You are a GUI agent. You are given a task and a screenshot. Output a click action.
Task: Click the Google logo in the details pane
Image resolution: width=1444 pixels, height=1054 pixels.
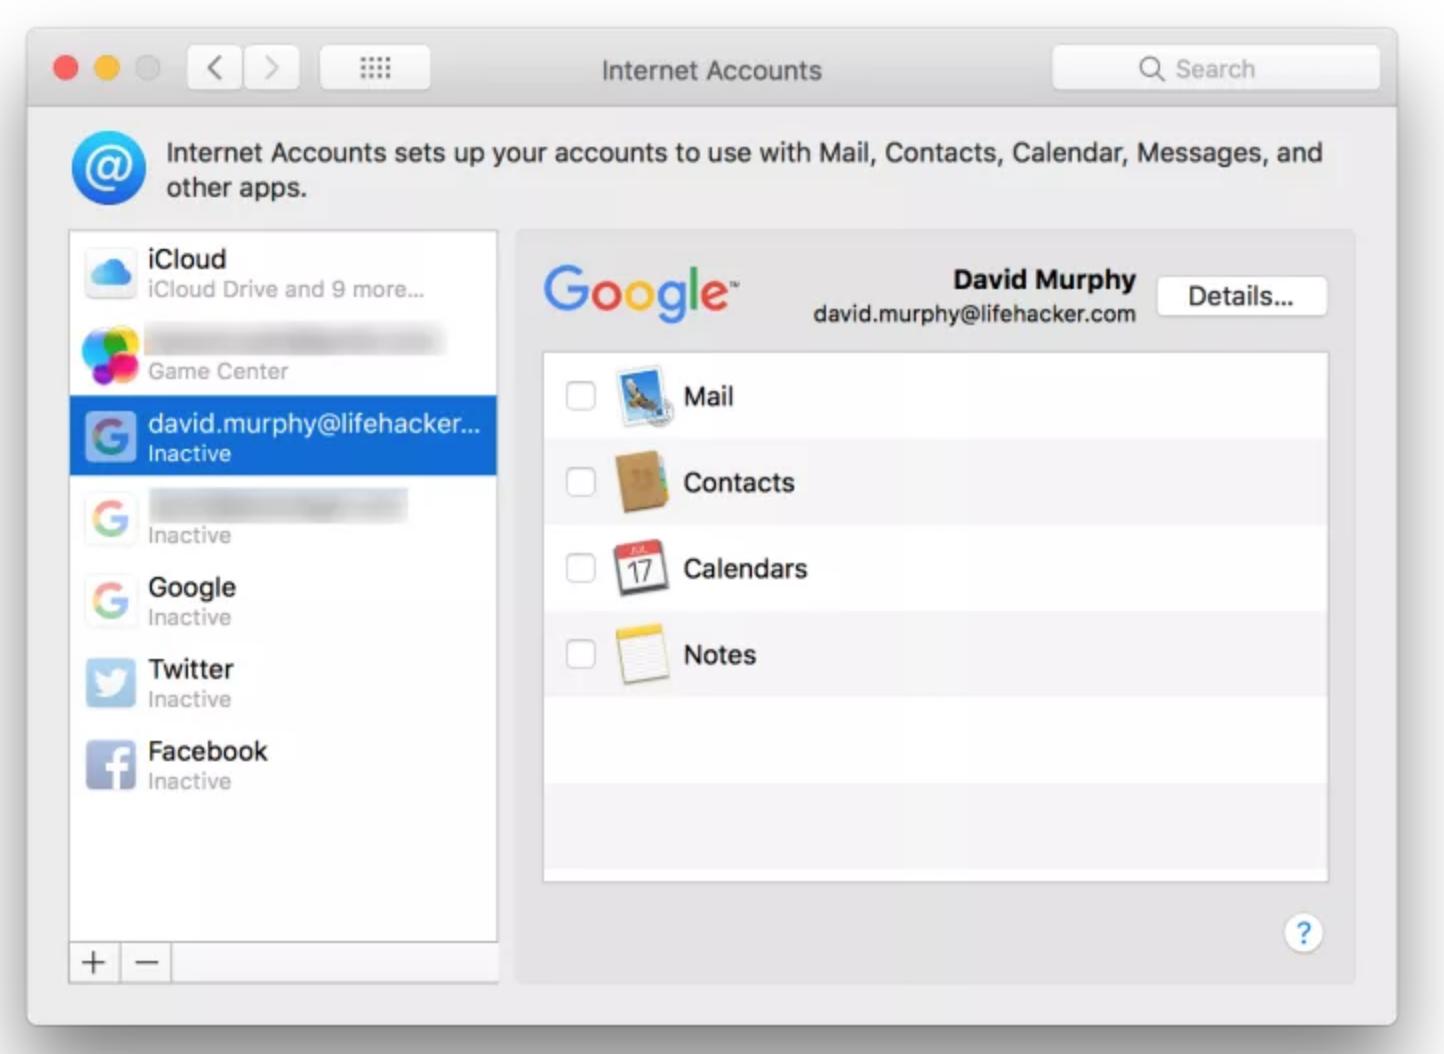point(641,292)
